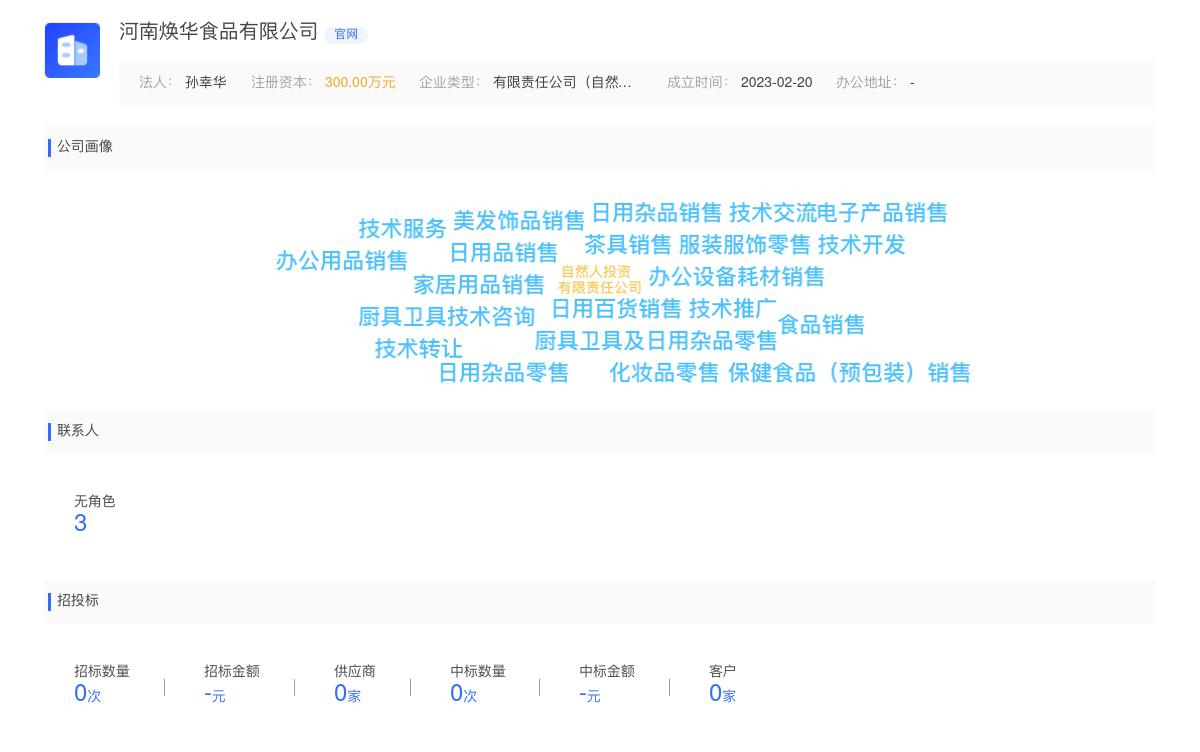Select word cloud tag 日用百货销售
1200x752 pixels.
(617, 309)
